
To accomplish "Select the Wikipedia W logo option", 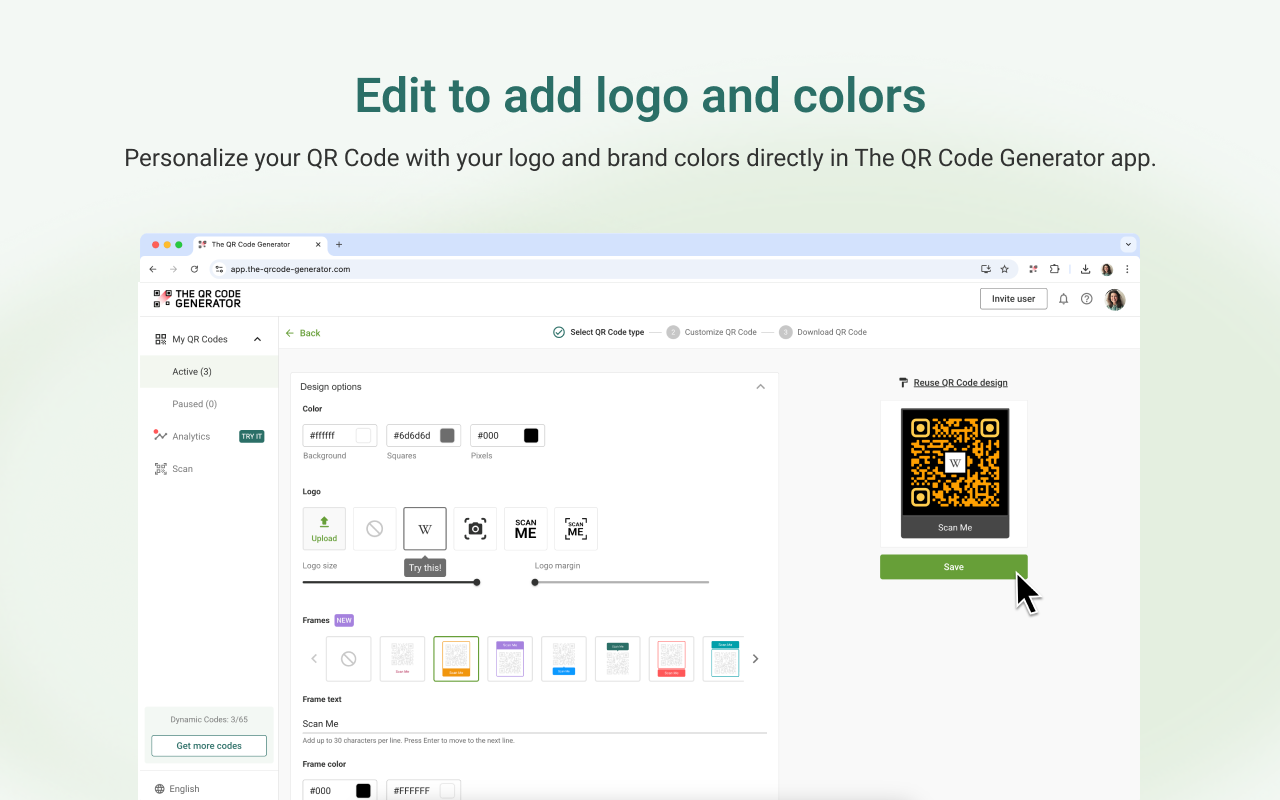I will coord(424,528).
